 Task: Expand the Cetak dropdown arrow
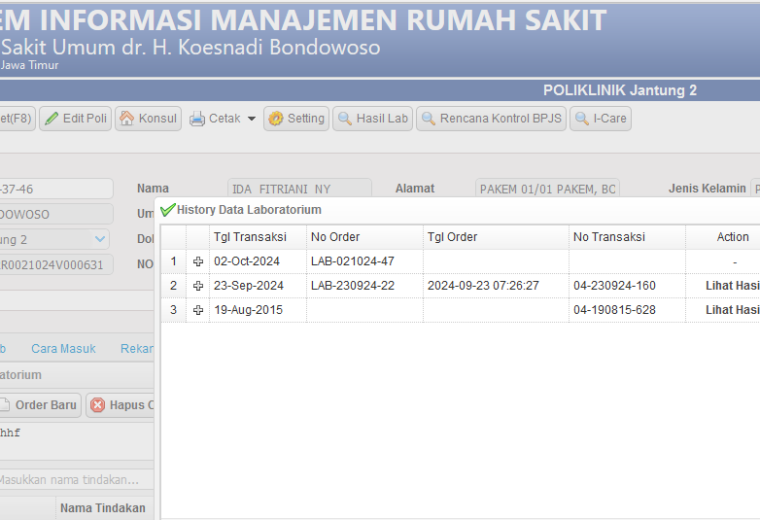pos(252,119)
